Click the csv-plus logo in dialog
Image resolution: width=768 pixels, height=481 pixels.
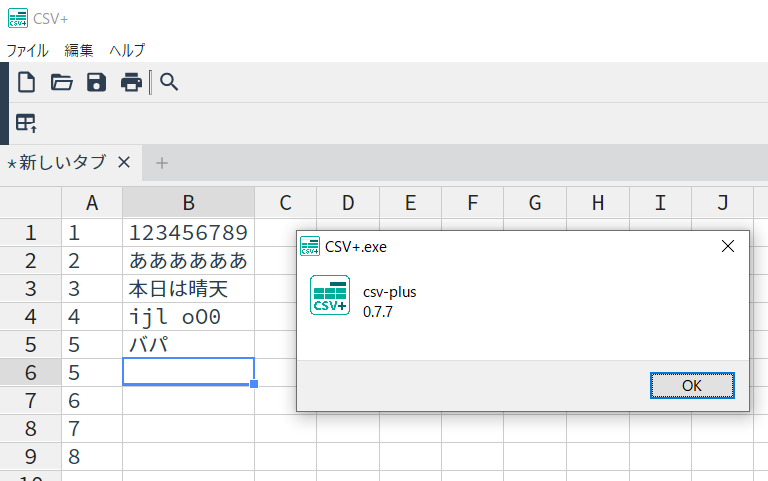pos(330,295)
